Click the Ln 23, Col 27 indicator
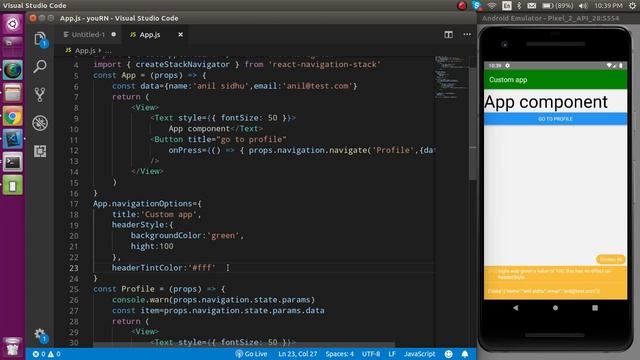 (x=298, y=354)
